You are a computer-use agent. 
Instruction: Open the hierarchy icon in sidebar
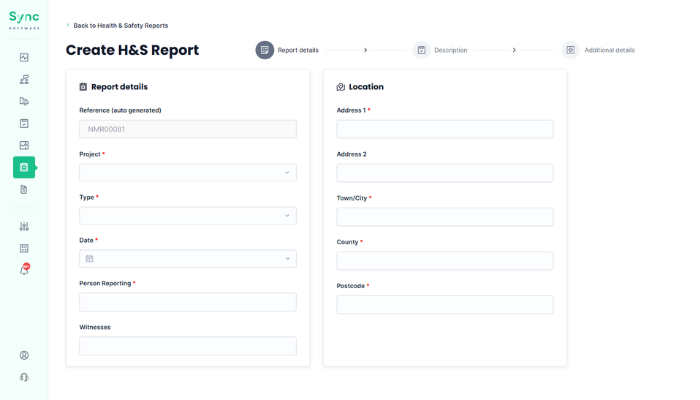click(24, 79)
